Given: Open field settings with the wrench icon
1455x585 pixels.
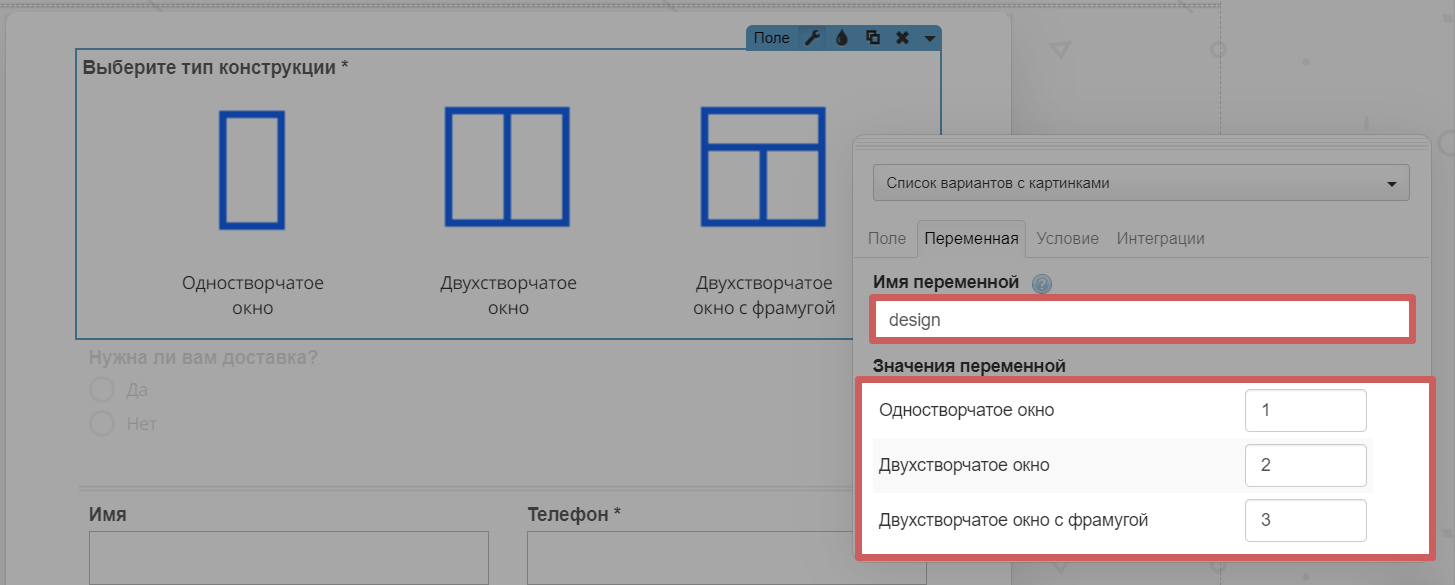Looking at the screenshot, I should tap(813, 38).
